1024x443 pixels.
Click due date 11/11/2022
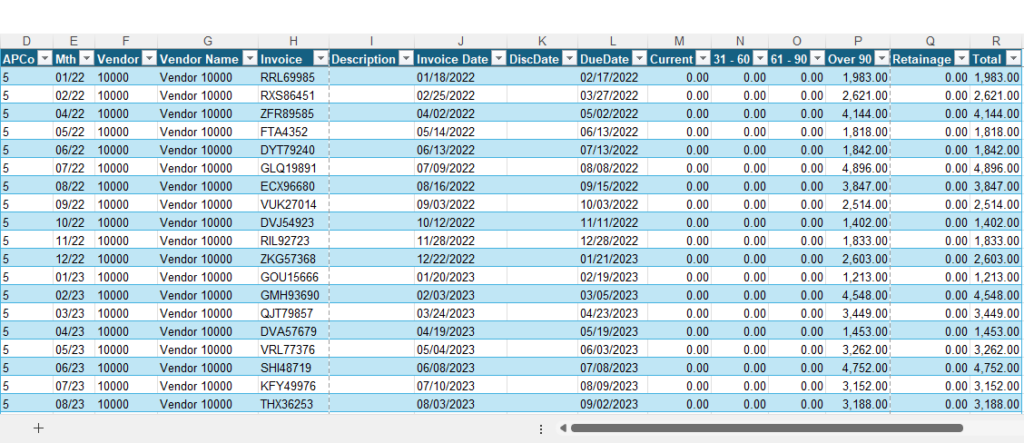[x=613, y=223]
